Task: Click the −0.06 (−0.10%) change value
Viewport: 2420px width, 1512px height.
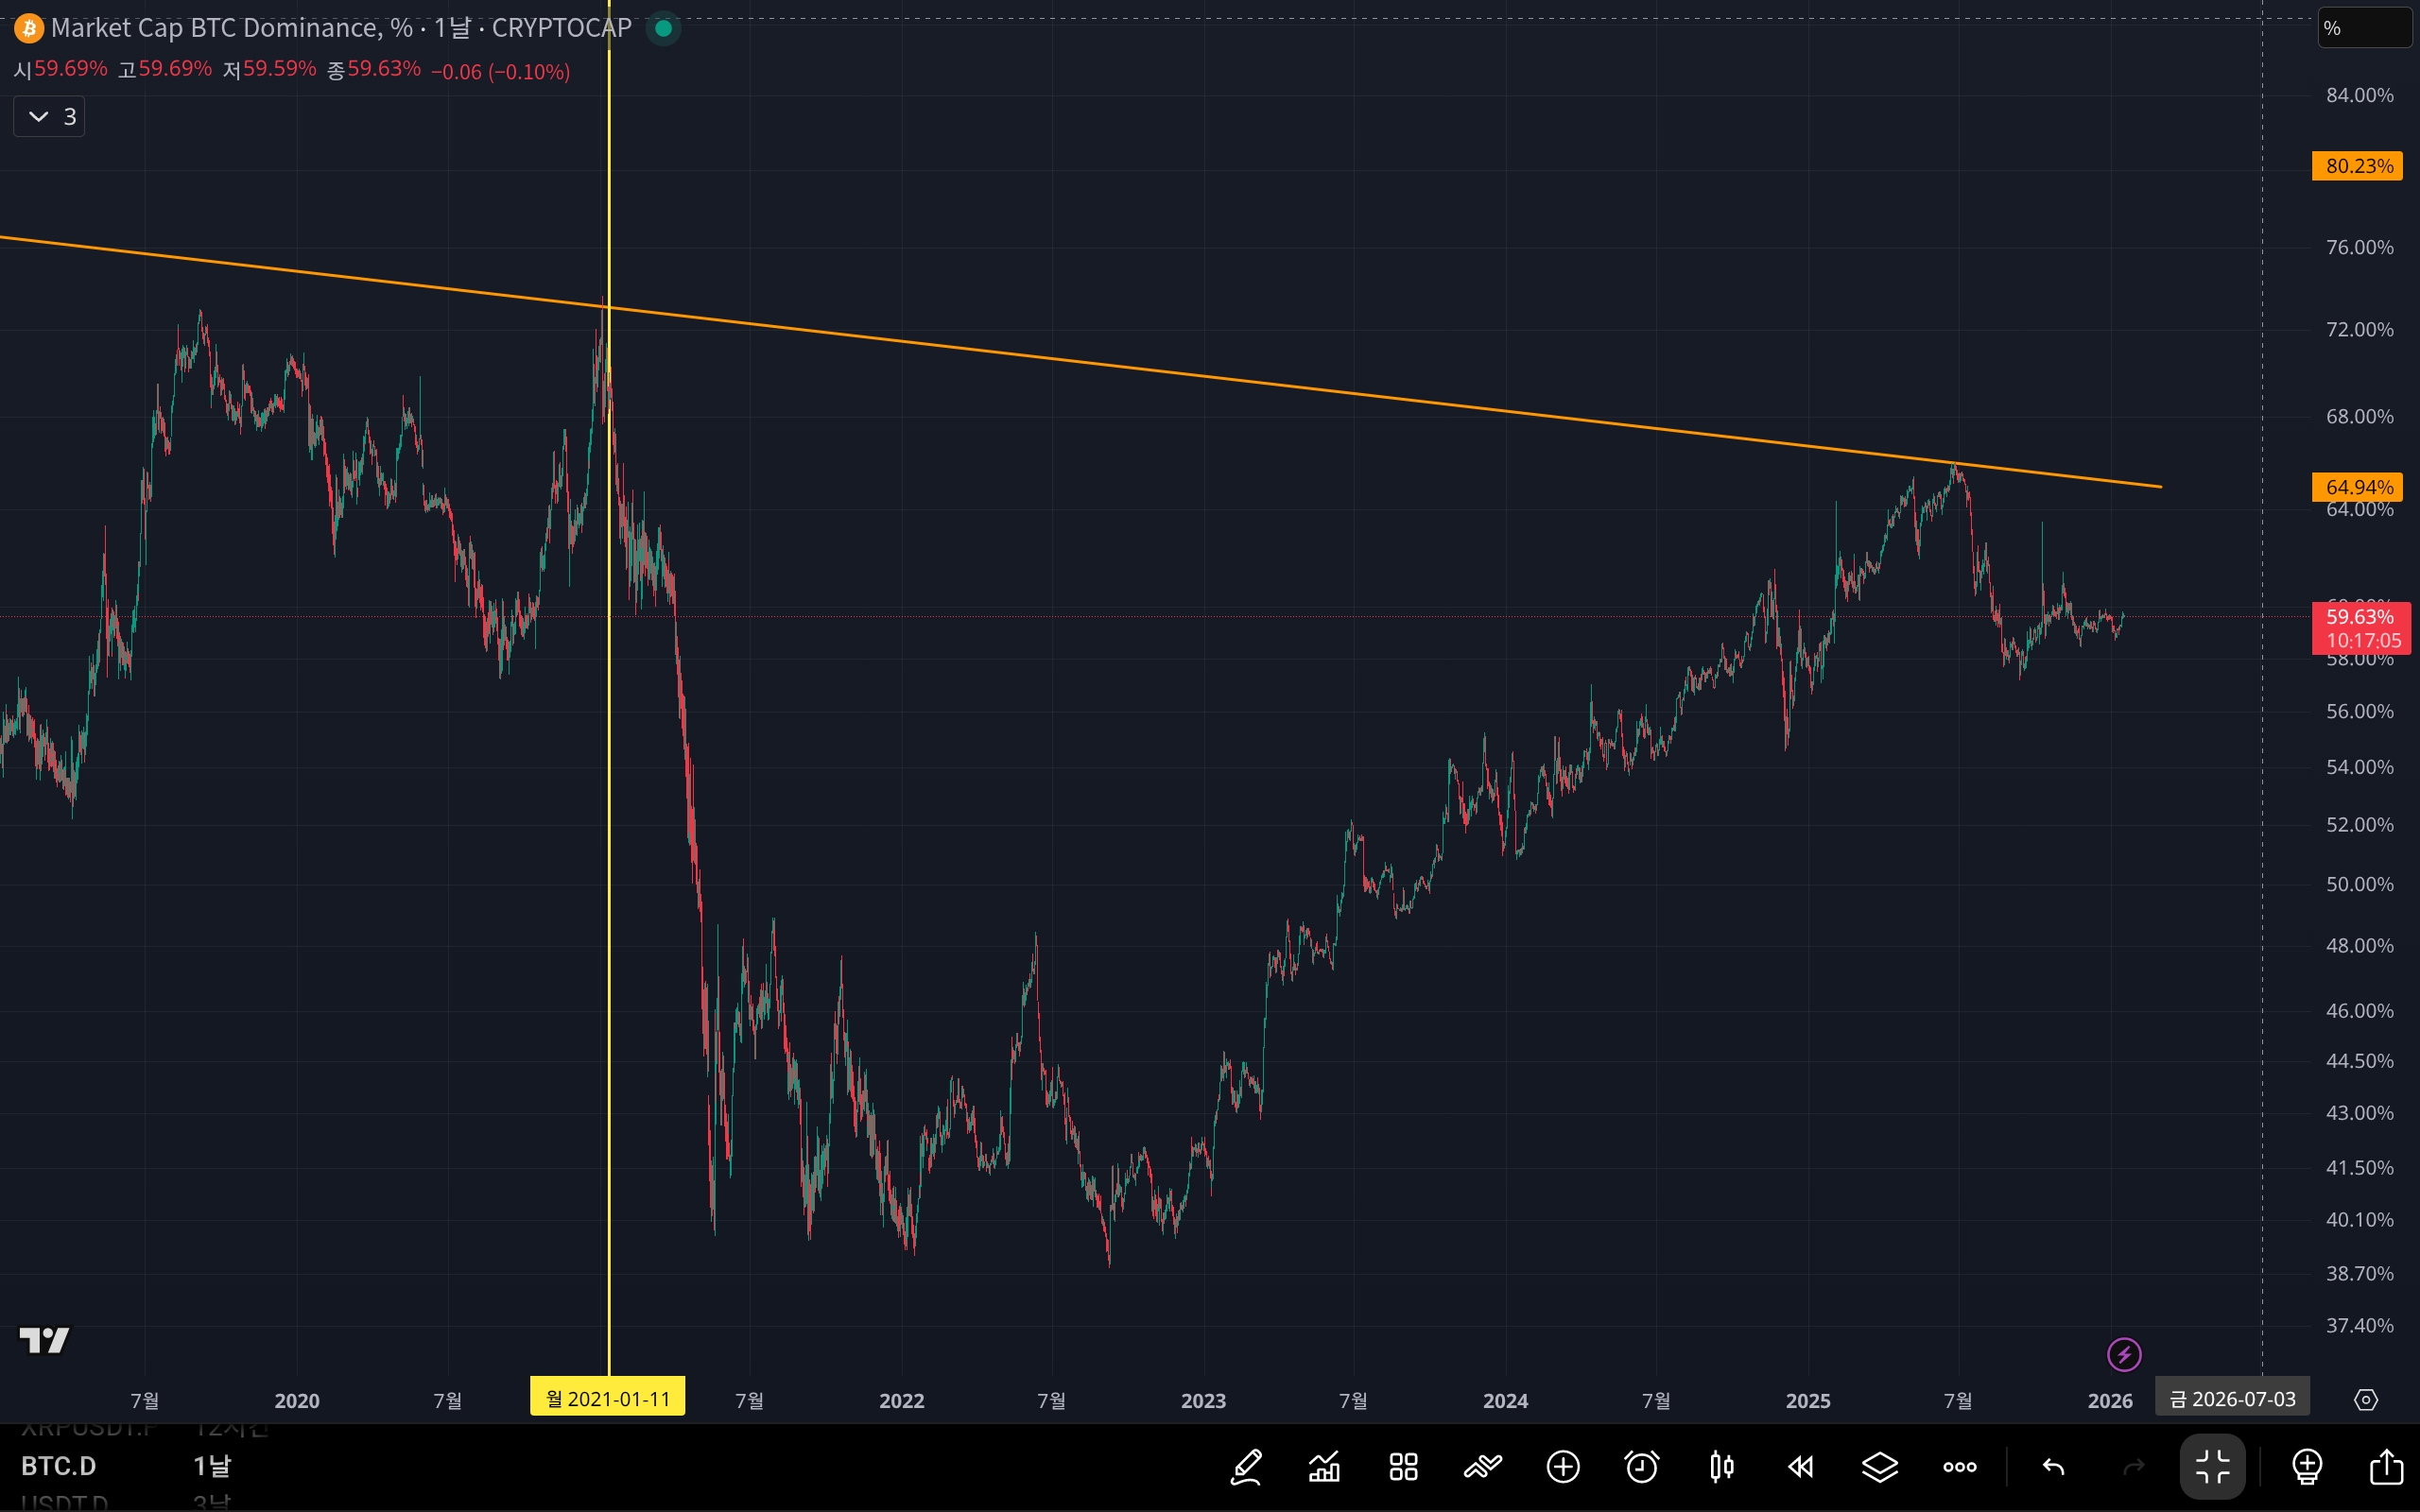Action: point(501,71)
